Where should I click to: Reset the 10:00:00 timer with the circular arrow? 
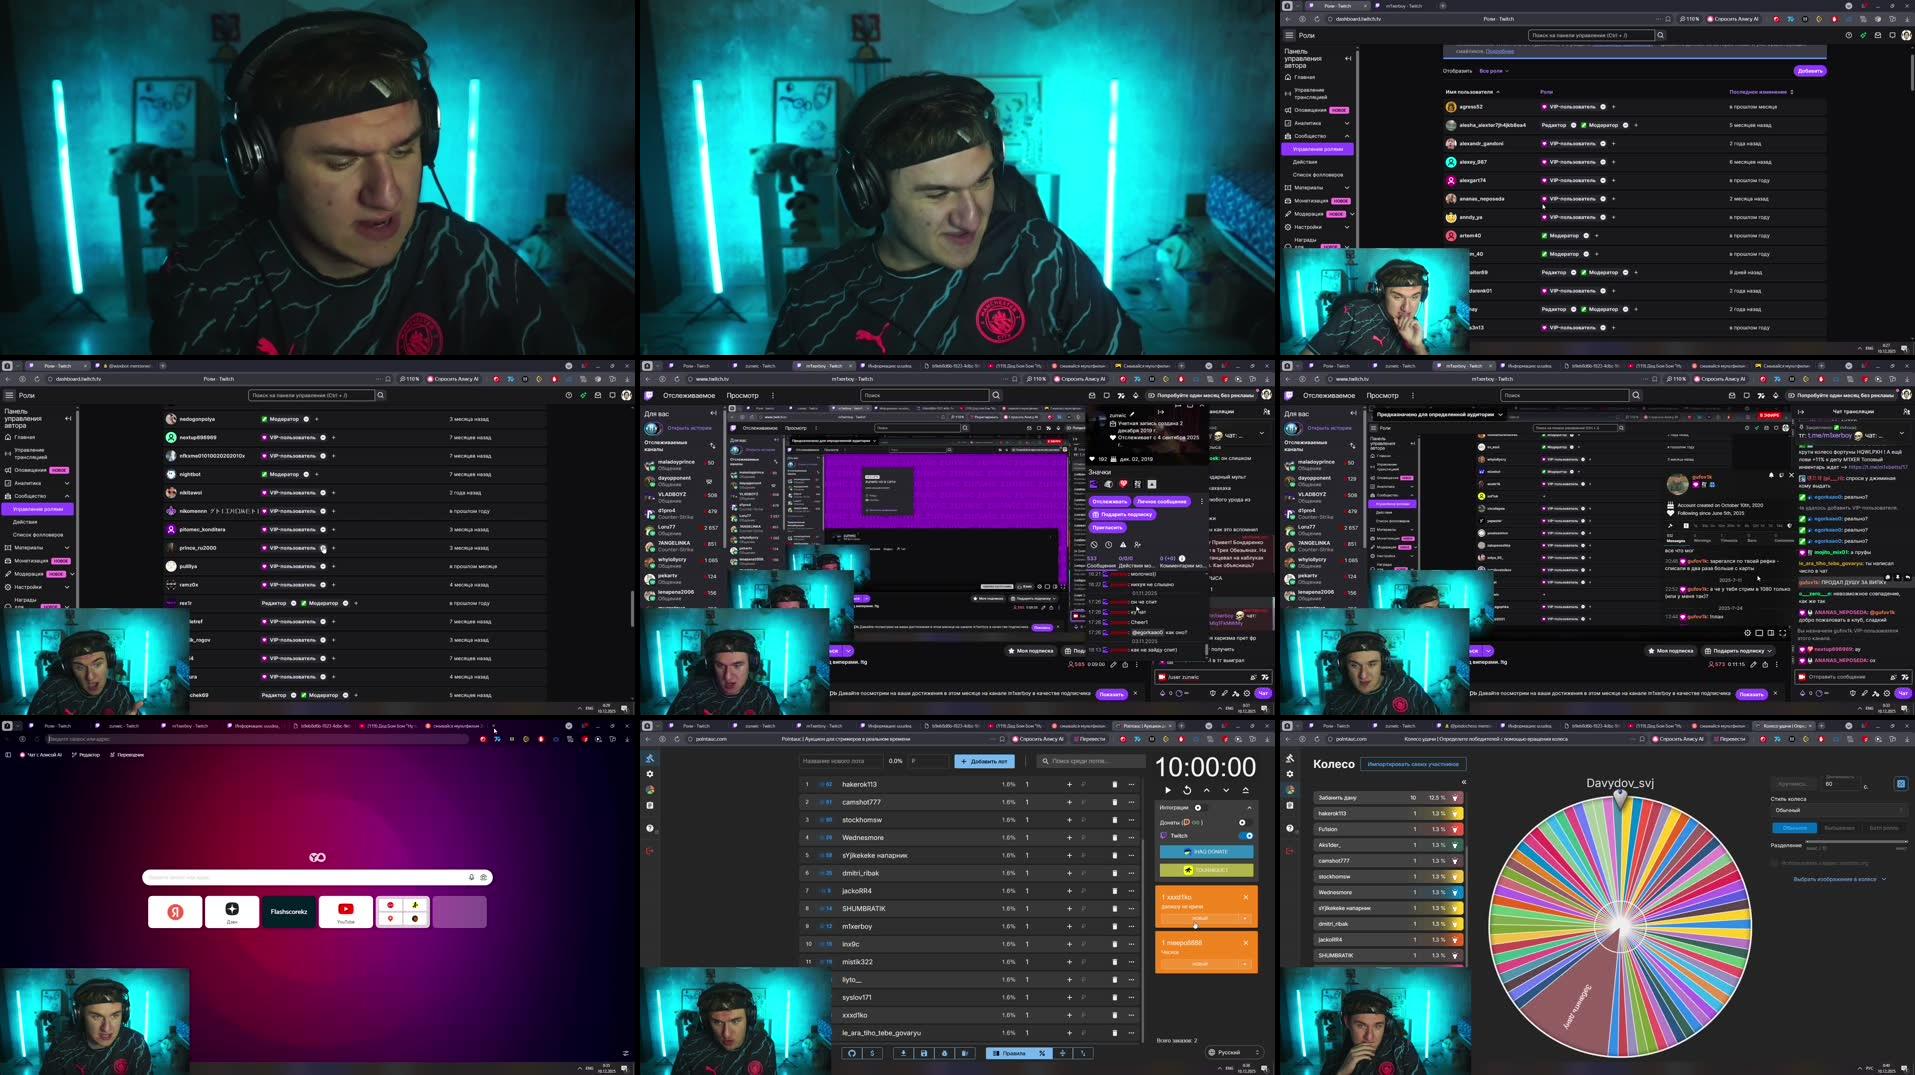click(1187, 790)
